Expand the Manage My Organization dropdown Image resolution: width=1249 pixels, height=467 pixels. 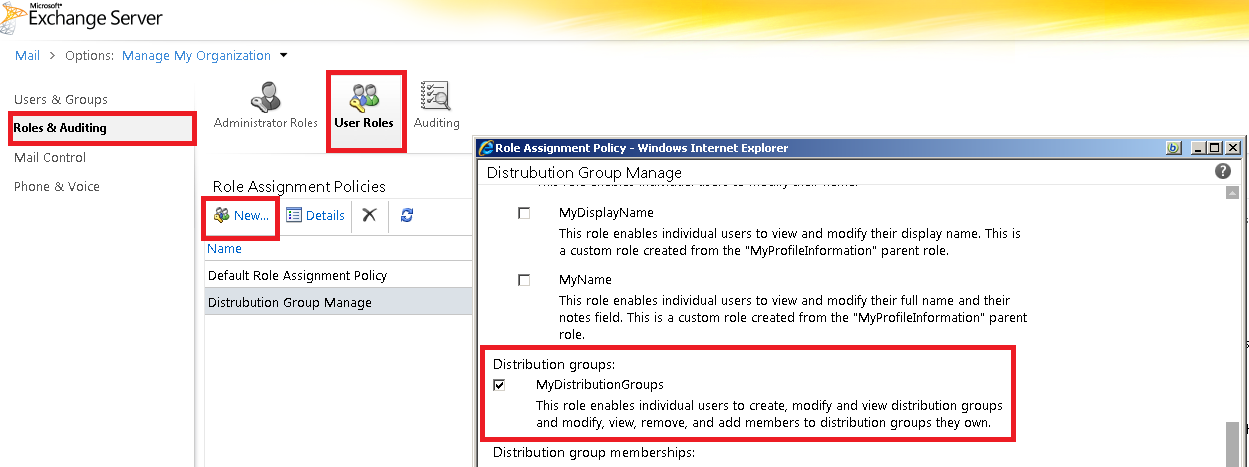click(284, 56)
